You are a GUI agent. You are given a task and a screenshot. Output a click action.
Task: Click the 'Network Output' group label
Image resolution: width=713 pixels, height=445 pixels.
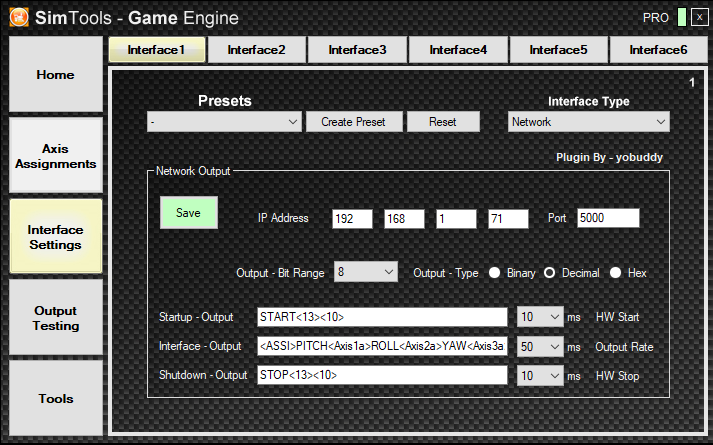pyautogui.click(x=193, y=171)
